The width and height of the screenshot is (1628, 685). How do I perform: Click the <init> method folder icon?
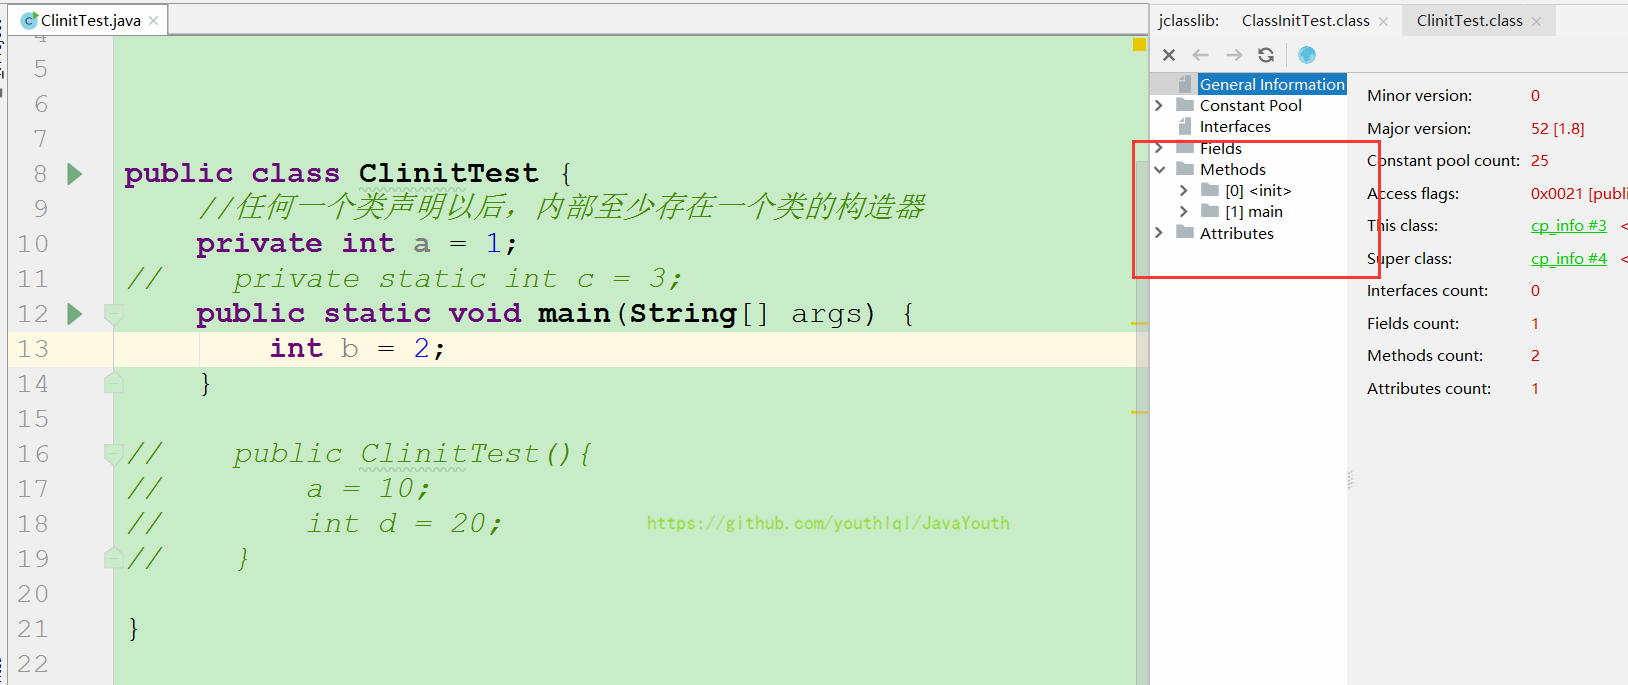point(1210,190)
